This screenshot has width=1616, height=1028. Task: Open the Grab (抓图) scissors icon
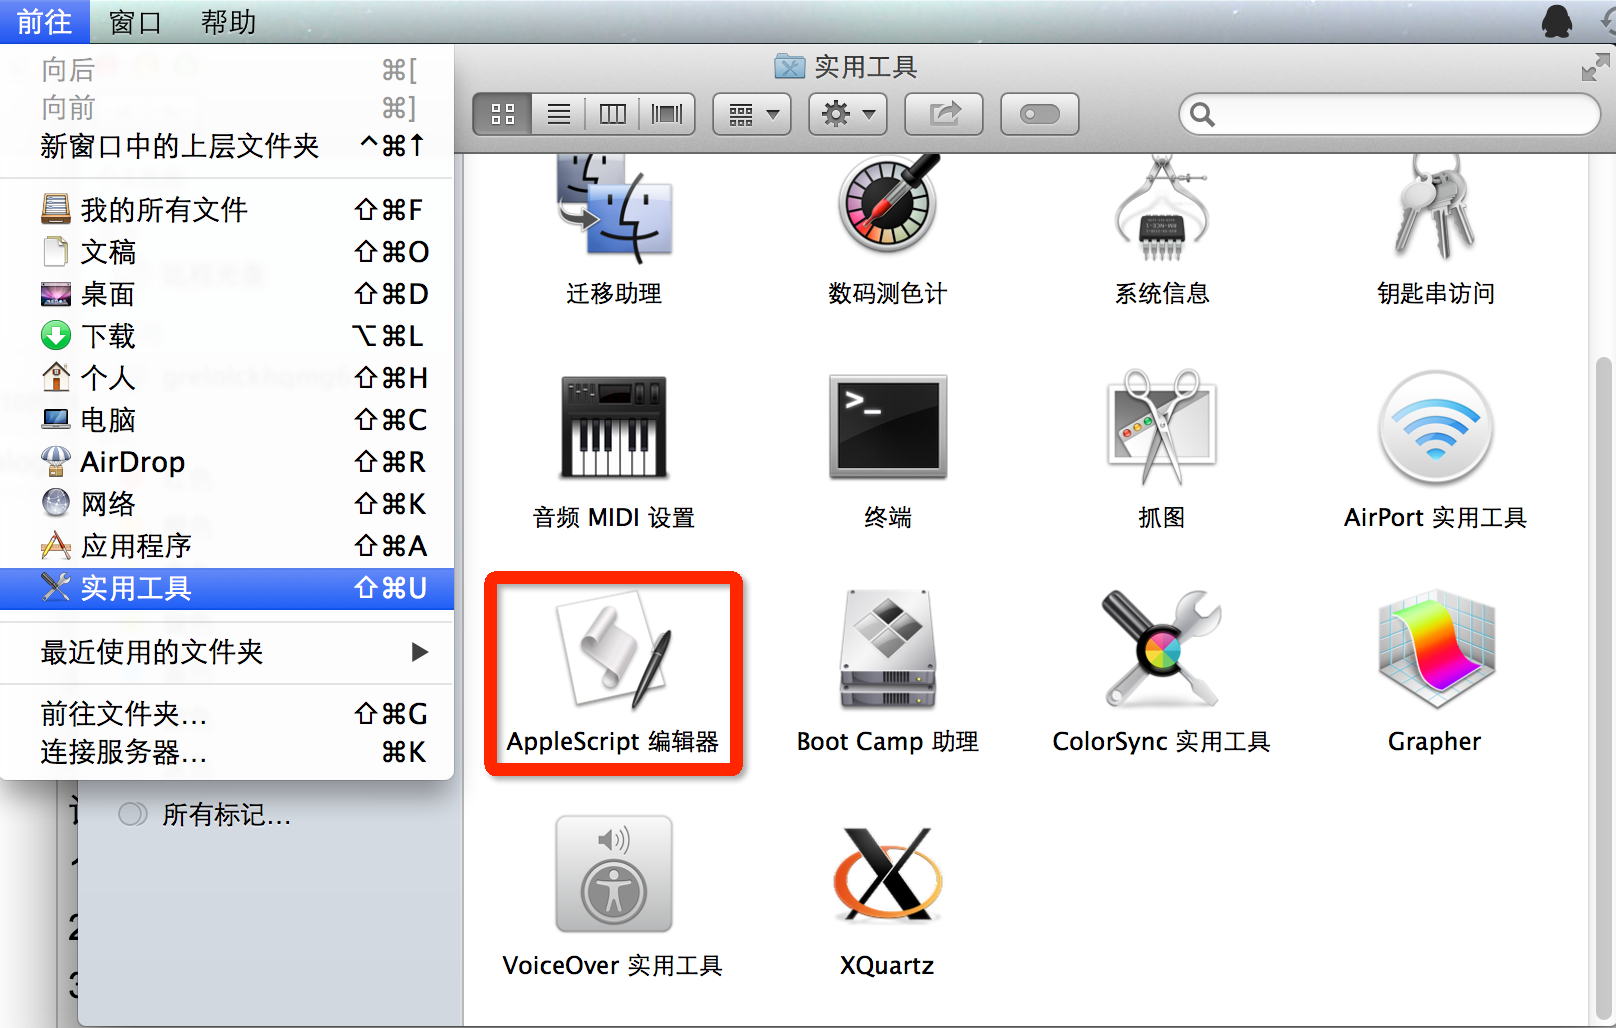point(1162,427)
